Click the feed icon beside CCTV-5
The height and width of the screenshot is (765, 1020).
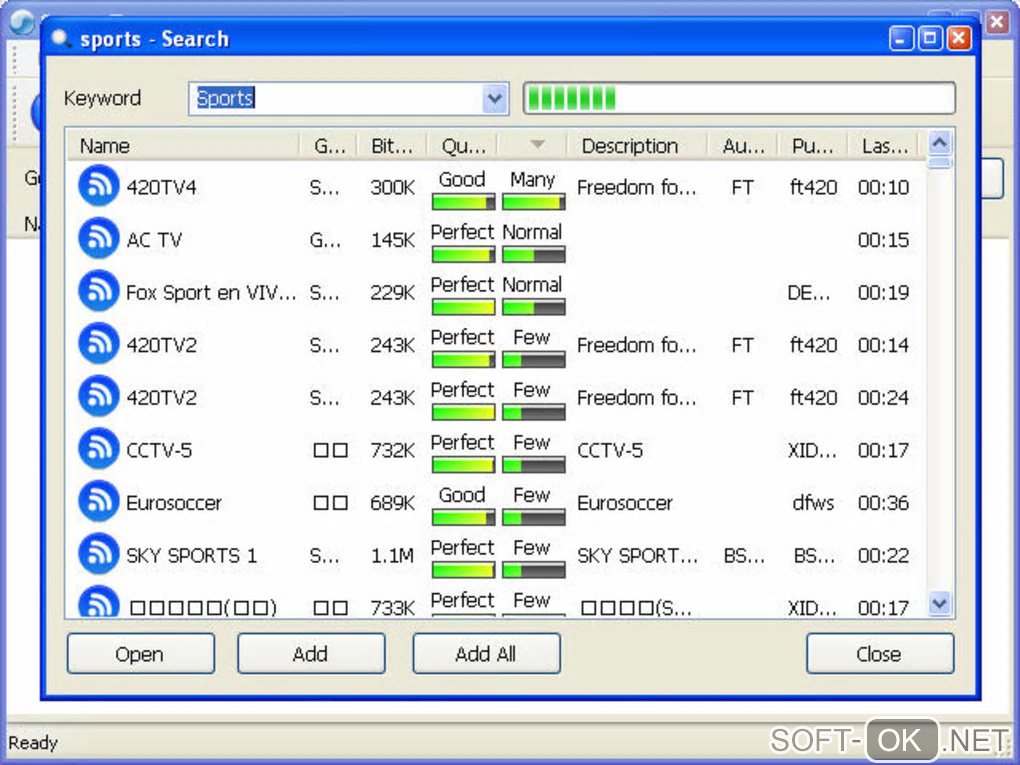pos(98,449)
